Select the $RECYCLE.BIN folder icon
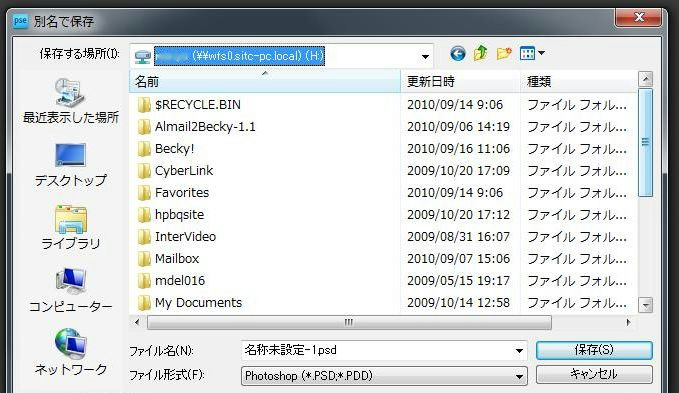Viewport: 679px width, 393px height. (144, 105)
